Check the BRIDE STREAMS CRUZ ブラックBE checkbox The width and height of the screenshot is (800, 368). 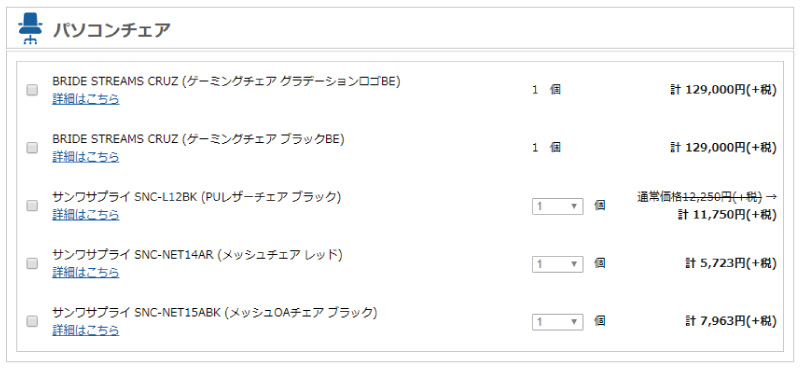[32, 148]
